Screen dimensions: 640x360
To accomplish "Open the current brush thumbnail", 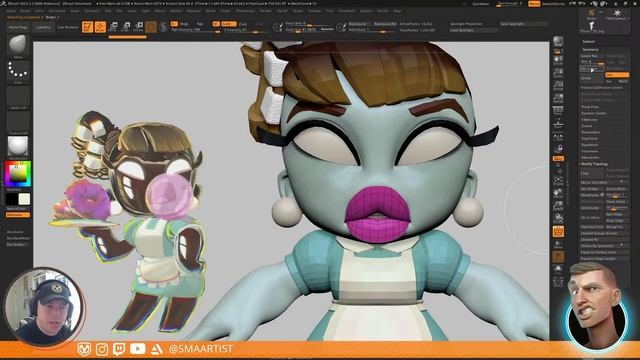I will 18,46.
